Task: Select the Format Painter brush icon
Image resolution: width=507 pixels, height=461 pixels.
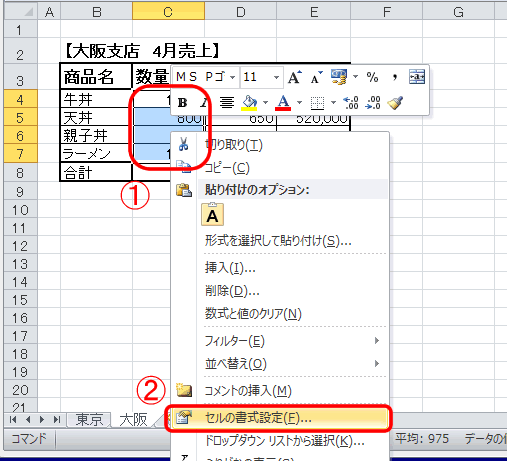Action: click(395, 103)
